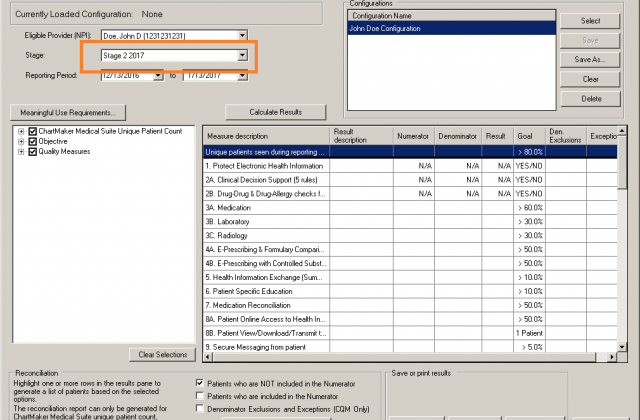Expand the Quality Measures tree node
The image size is (640, 420).
(21, 153)
